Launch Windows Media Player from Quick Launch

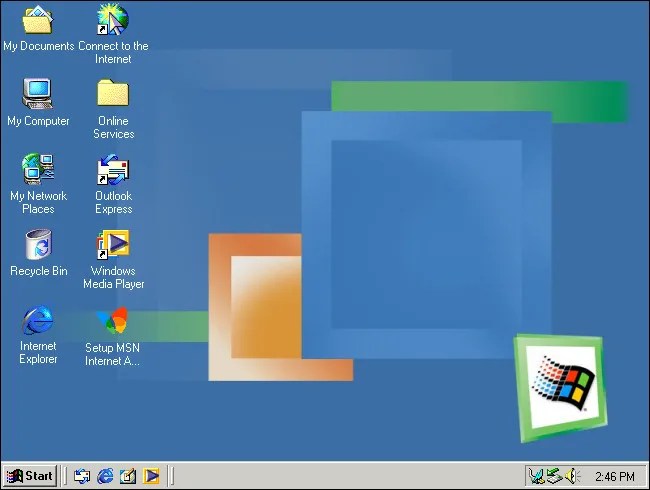(151, 476)
